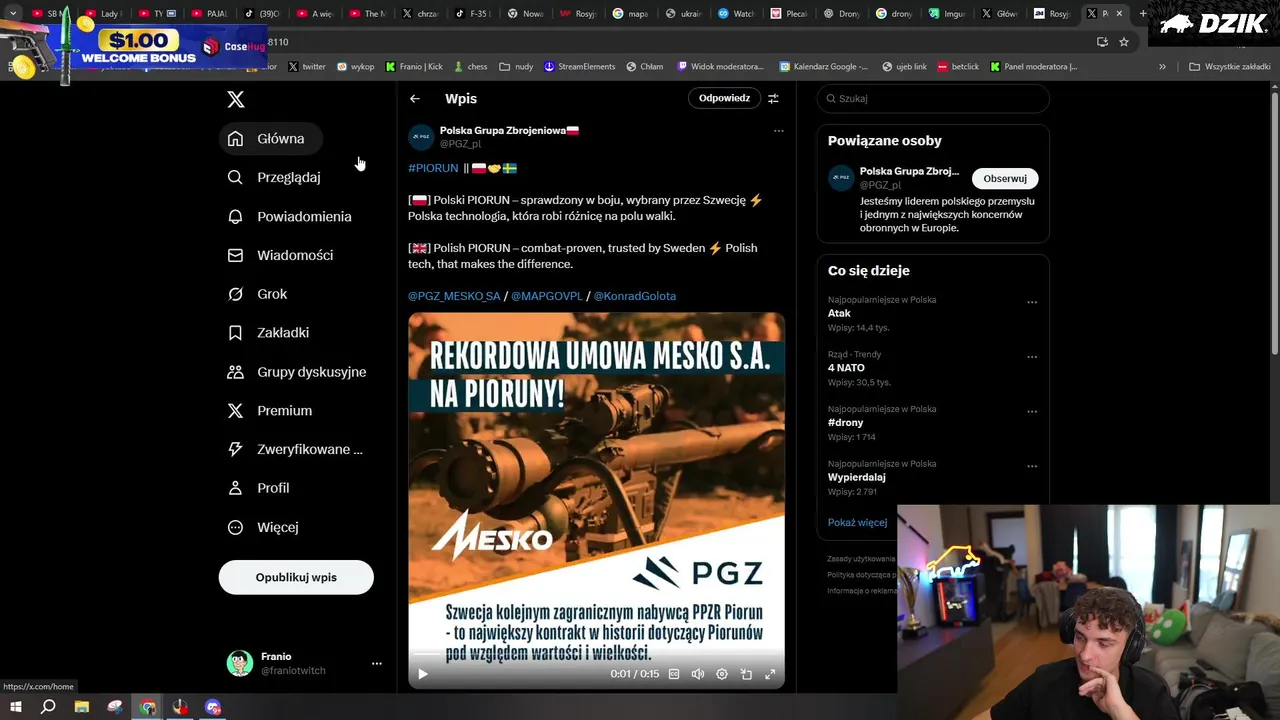The image size is (1280, 720).
Task: Bookmark this page with star icon
Action: pos(1124,42)
